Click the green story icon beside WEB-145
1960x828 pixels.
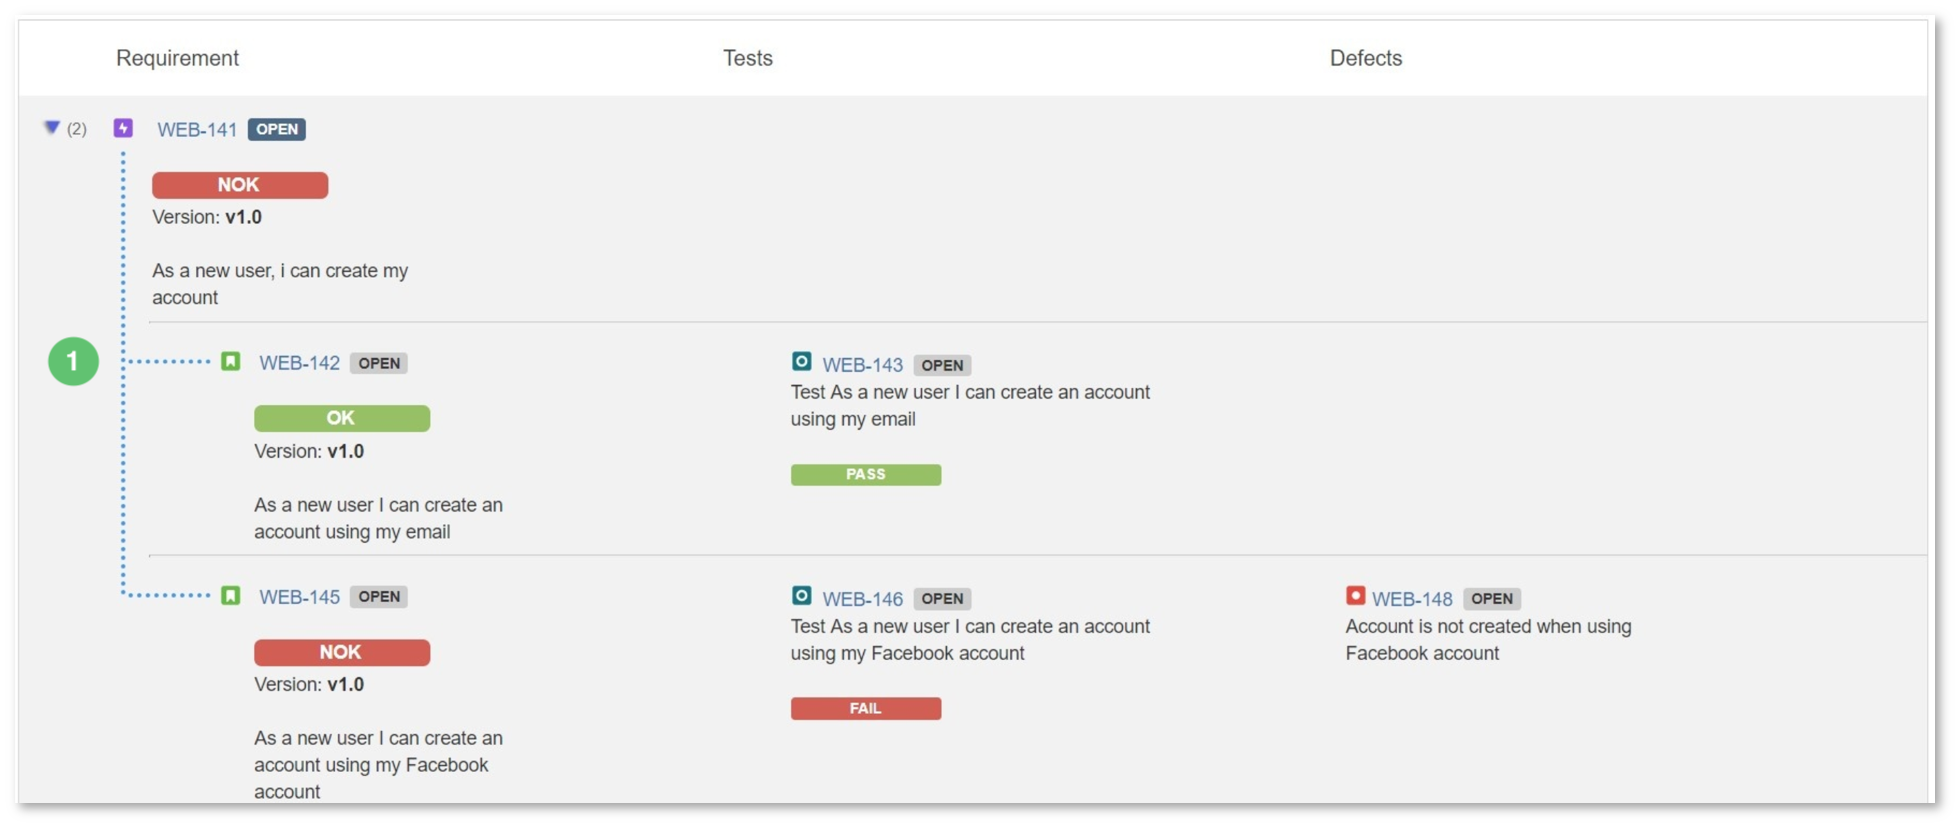[x=230, y=595]
